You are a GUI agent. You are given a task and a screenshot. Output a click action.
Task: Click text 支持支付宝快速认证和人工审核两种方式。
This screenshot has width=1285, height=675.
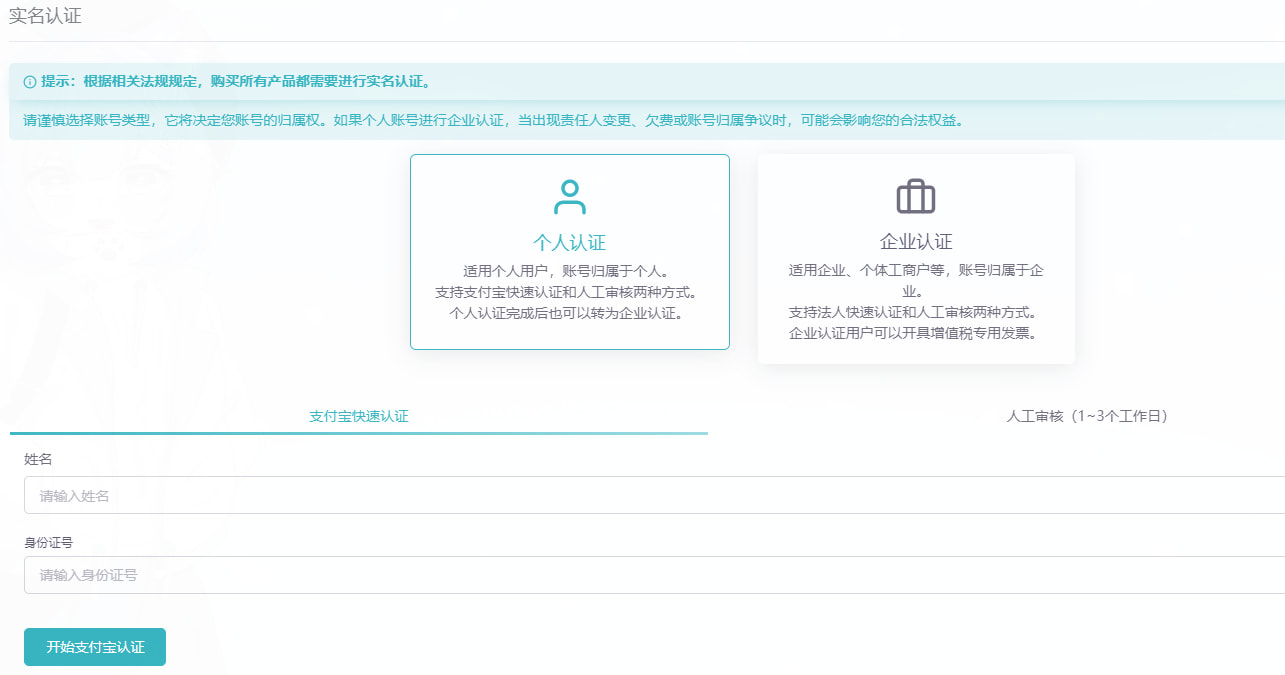coord(569,292)
